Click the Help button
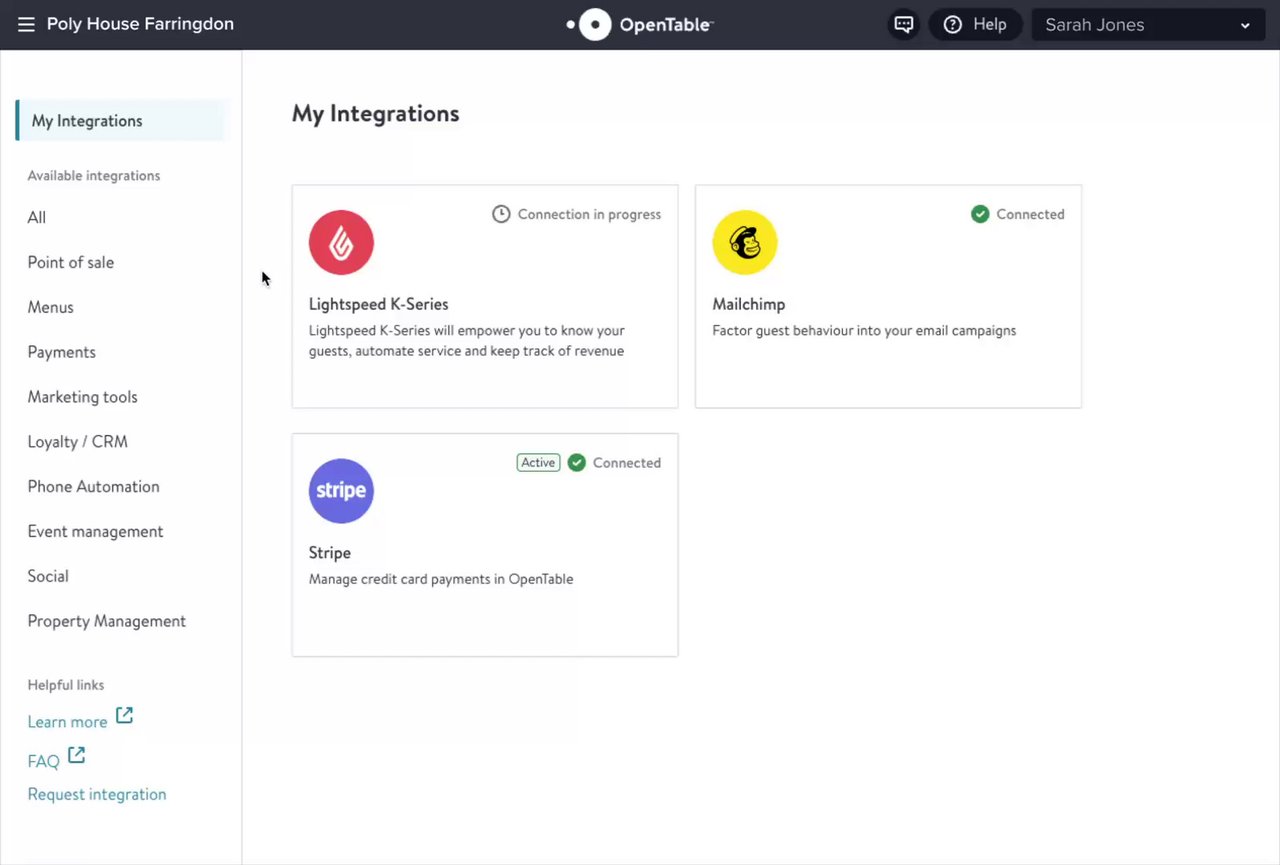1280x865 pixels. point(975,25)
